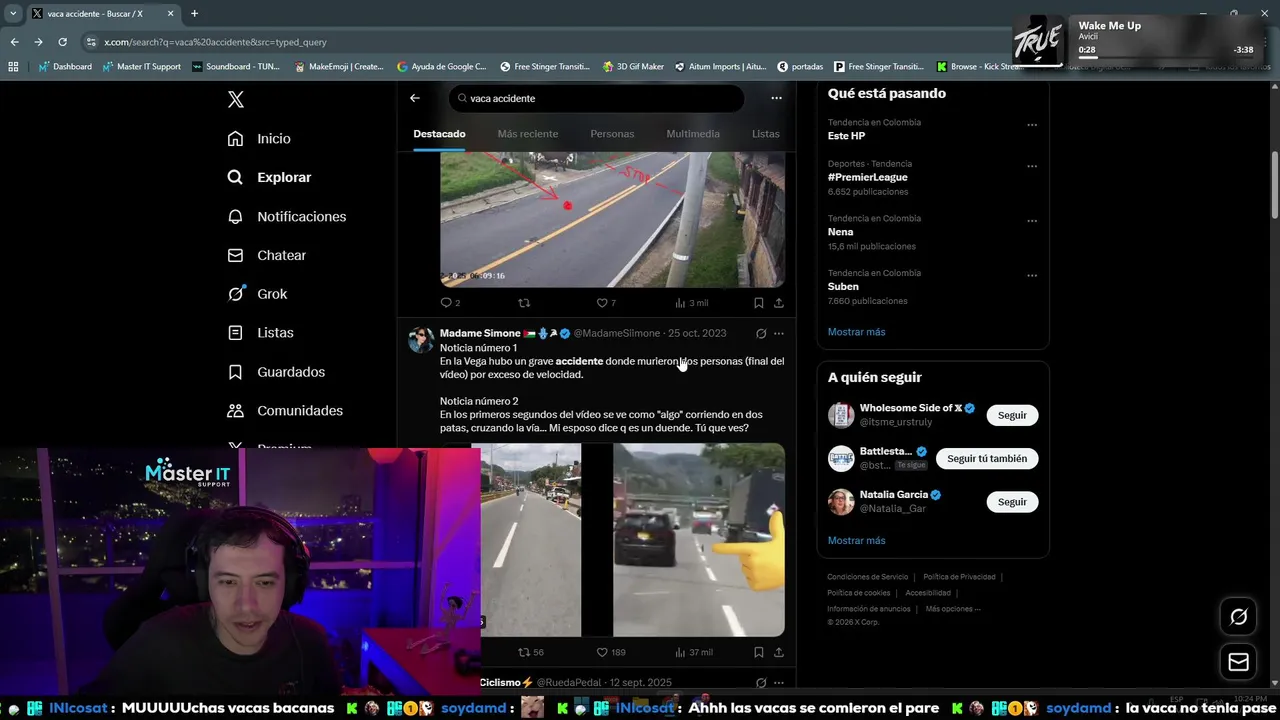Open Explorar from the sidebar
The height and width of the screenshot is (720, 1280).
(x=269, y=177)
